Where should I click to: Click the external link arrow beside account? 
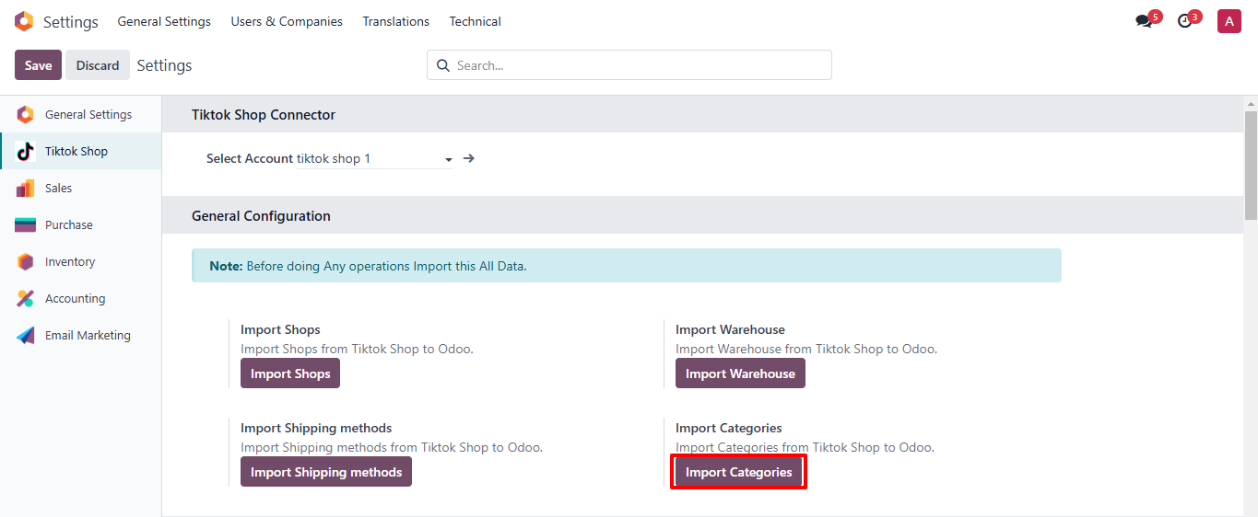coord(469,158)
